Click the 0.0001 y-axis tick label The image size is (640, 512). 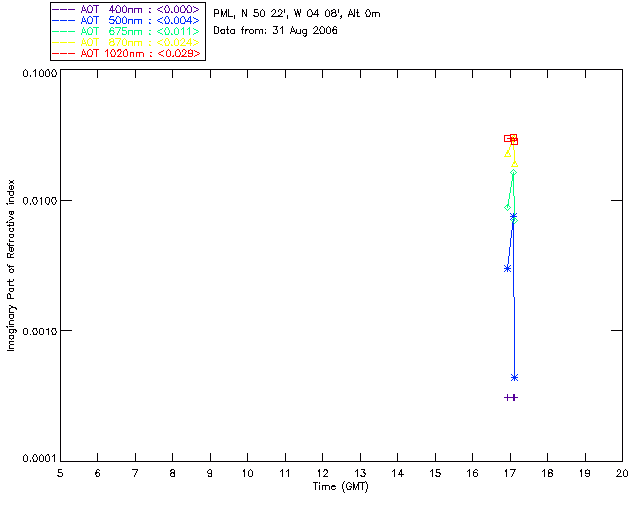(39, 459)
